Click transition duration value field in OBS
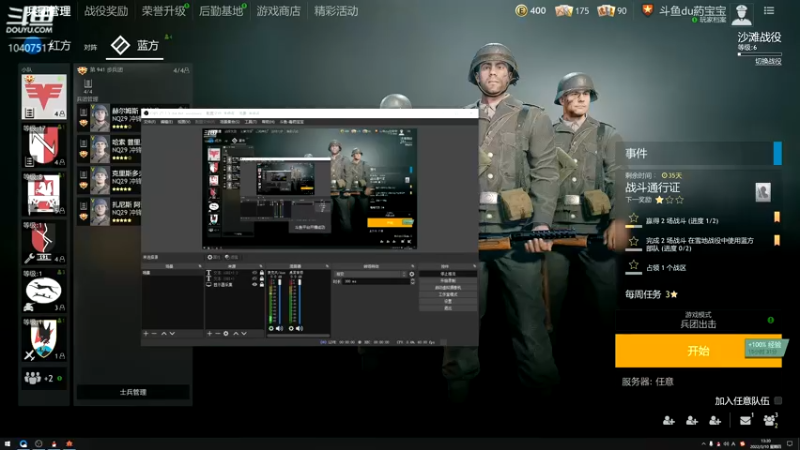Viewport: 800px width, 450px height. pos(376,281)
